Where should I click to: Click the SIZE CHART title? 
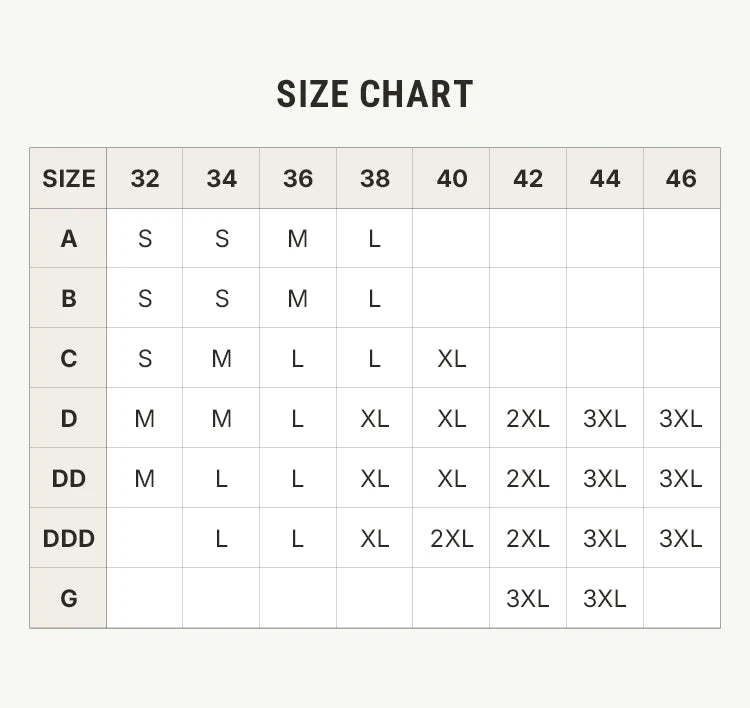click(x=375, y=94)
